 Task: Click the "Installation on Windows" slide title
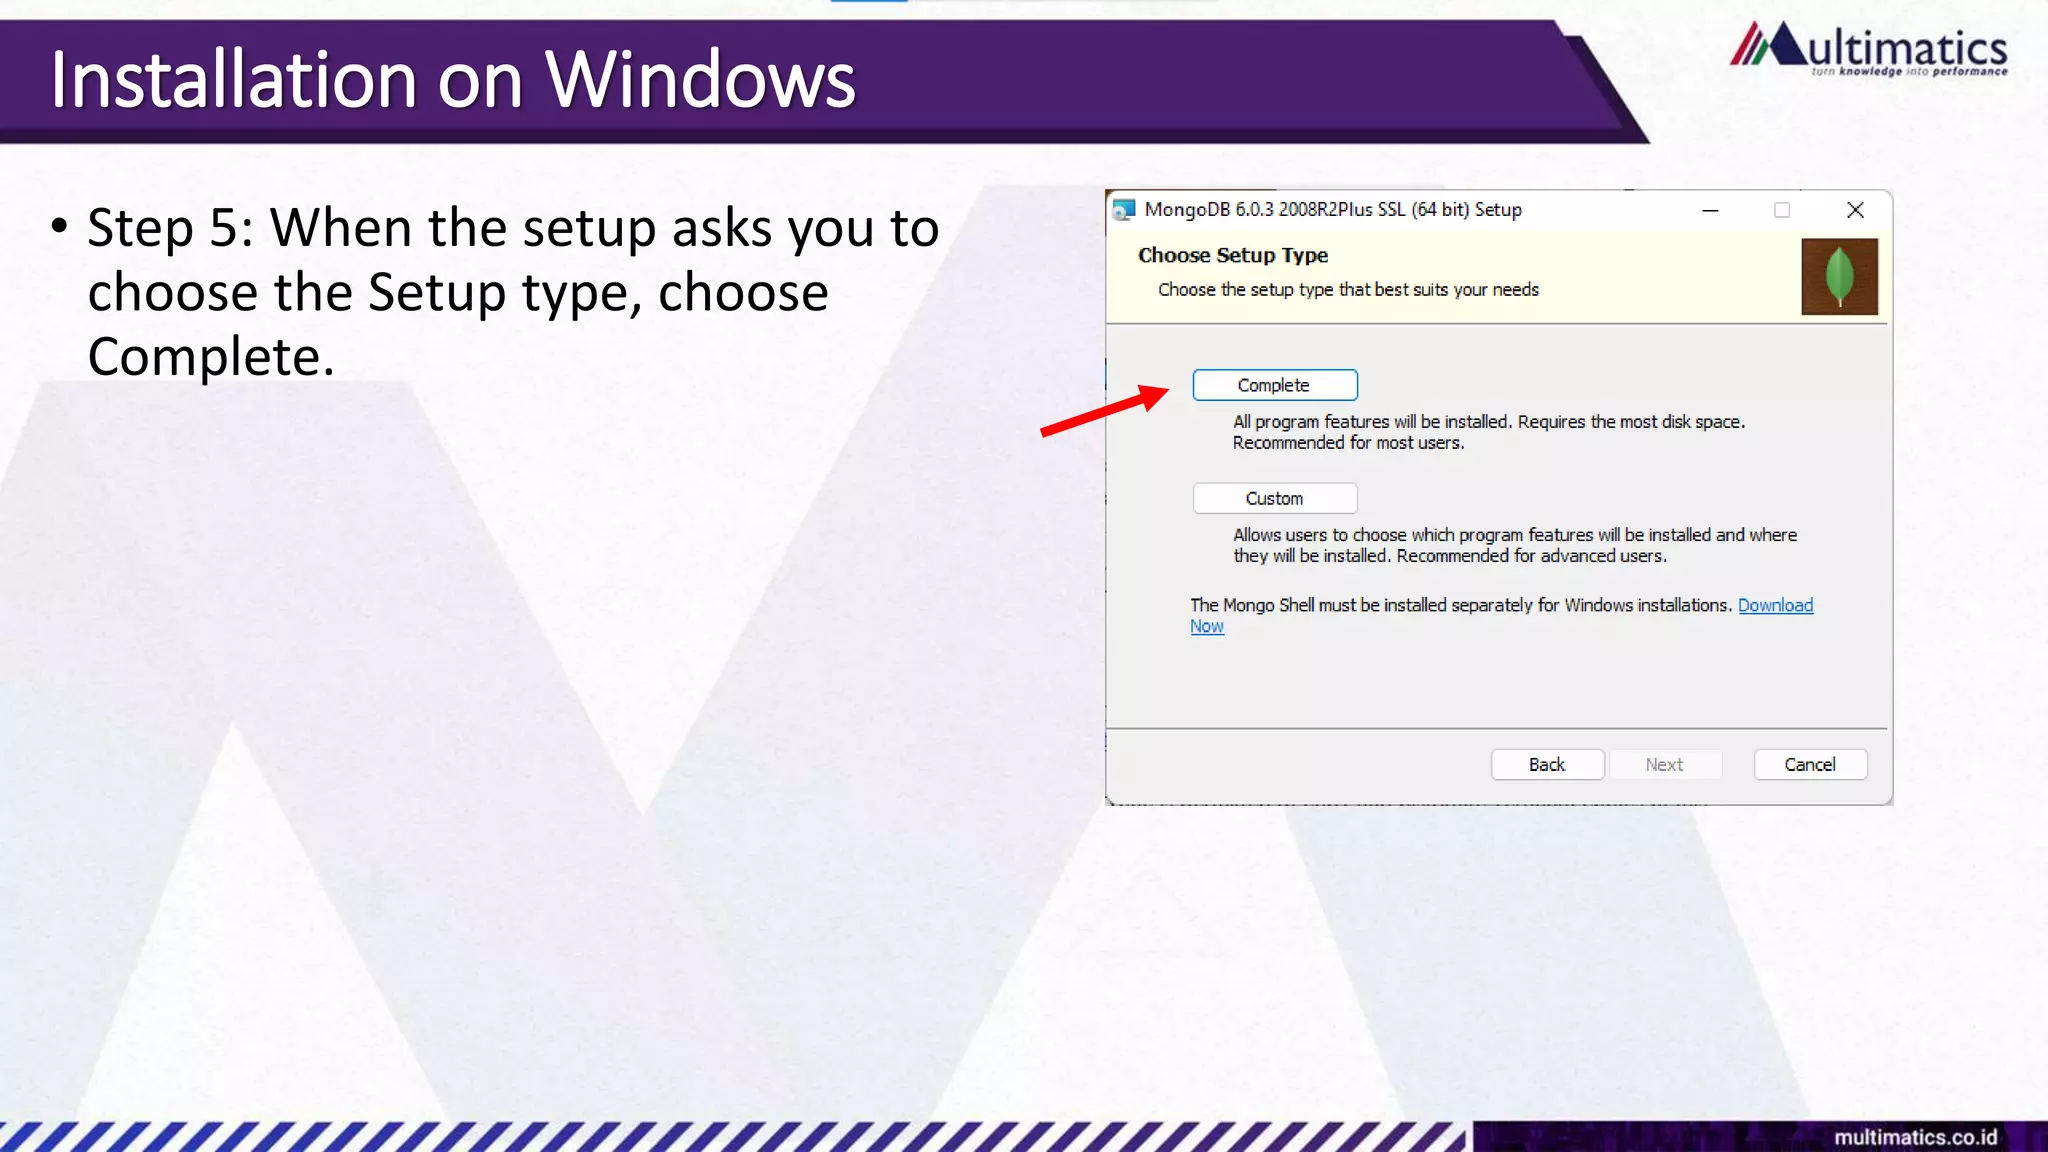coord(453,79)
